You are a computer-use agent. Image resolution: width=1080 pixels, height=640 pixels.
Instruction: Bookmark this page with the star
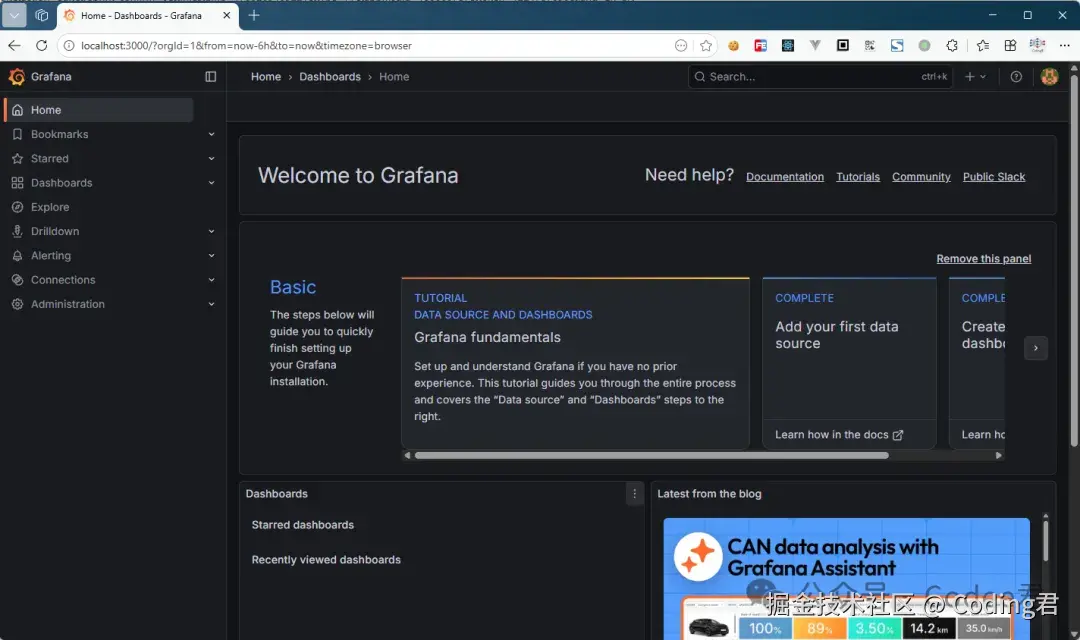[705, 45]
